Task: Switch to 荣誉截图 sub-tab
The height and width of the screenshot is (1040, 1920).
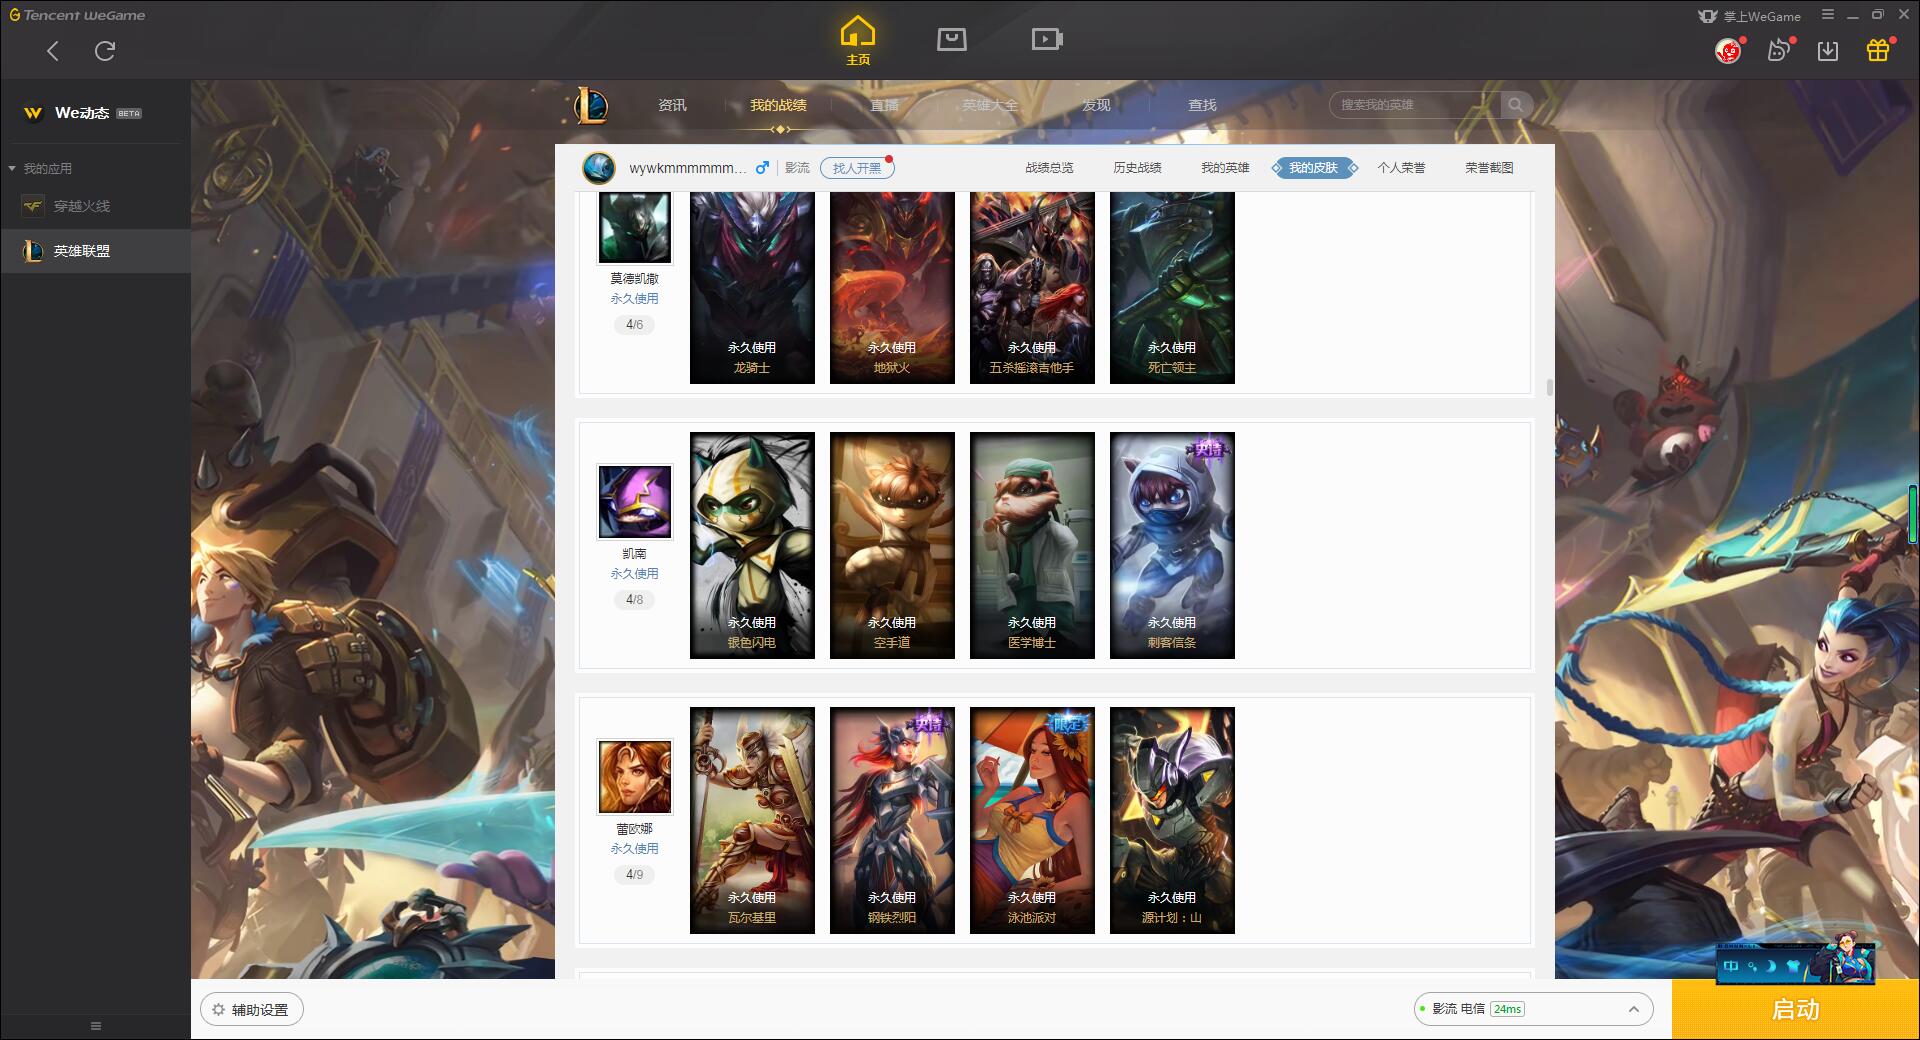Action: pos(1489,168)
